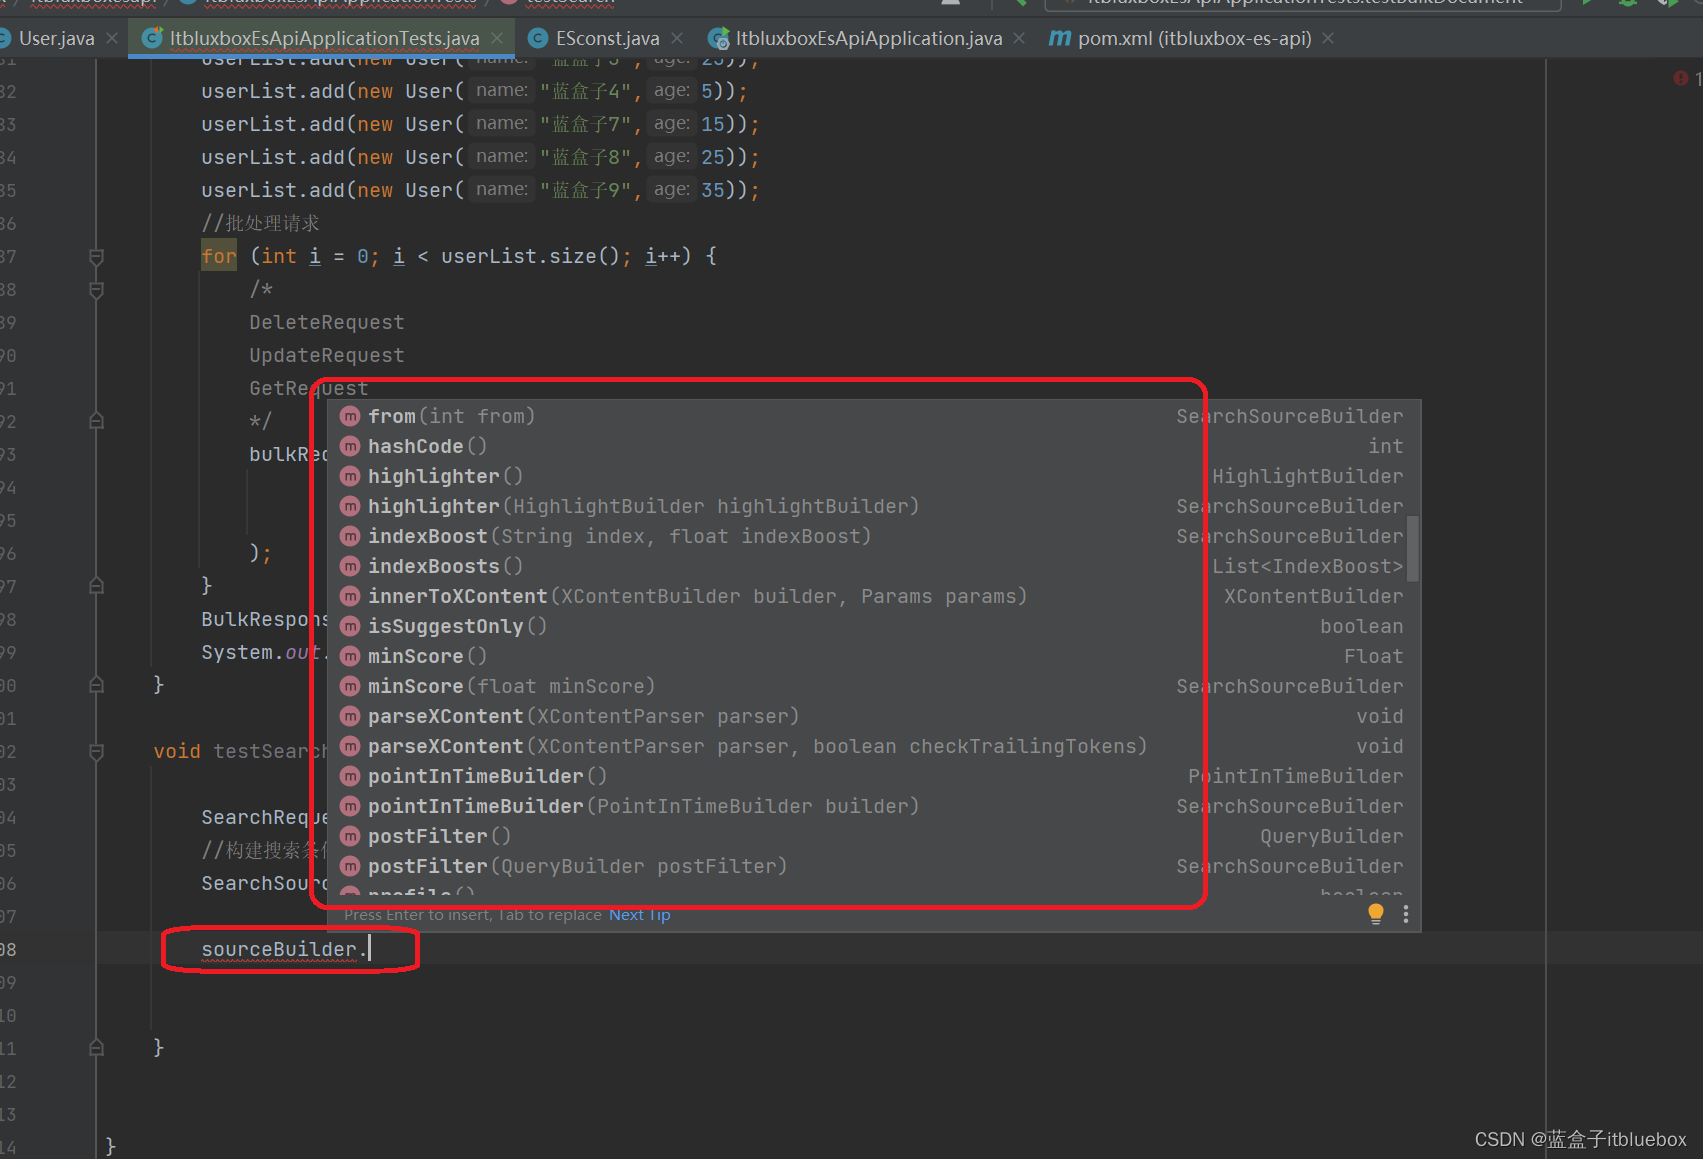This screenshot has height=1159, width=1703.
Task: Select the ItbluxboxEsApiApplicationTests.java tab
Action: point(324,38)
